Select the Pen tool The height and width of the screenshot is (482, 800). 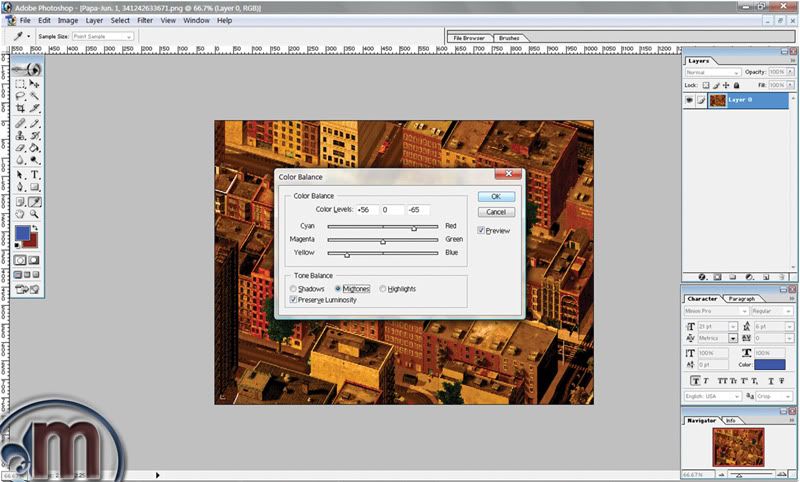pyautogui.click(x=20, y=187)
